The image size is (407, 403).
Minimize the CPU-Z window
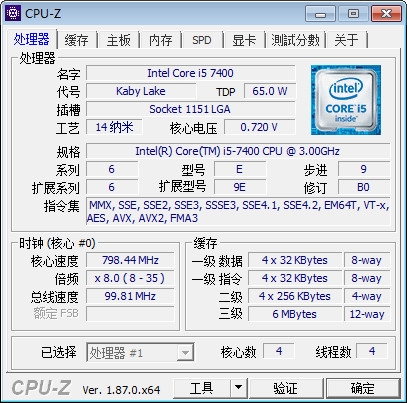320,14
